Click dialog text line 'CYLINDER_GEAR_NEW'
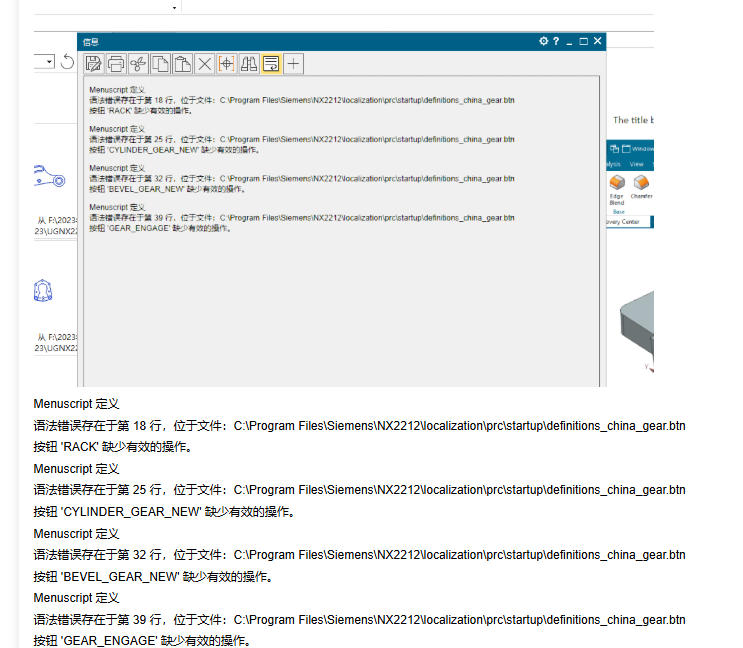 click(174, 150)
